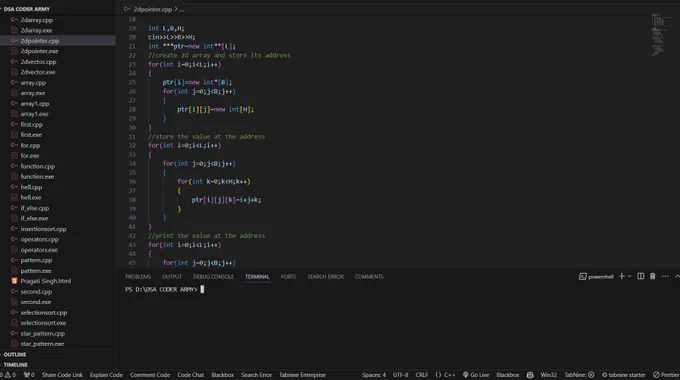The width and height of the screenshot is (680, 380).
Task: Click the Go Live status bar button
Action: [x=476, y=375]
